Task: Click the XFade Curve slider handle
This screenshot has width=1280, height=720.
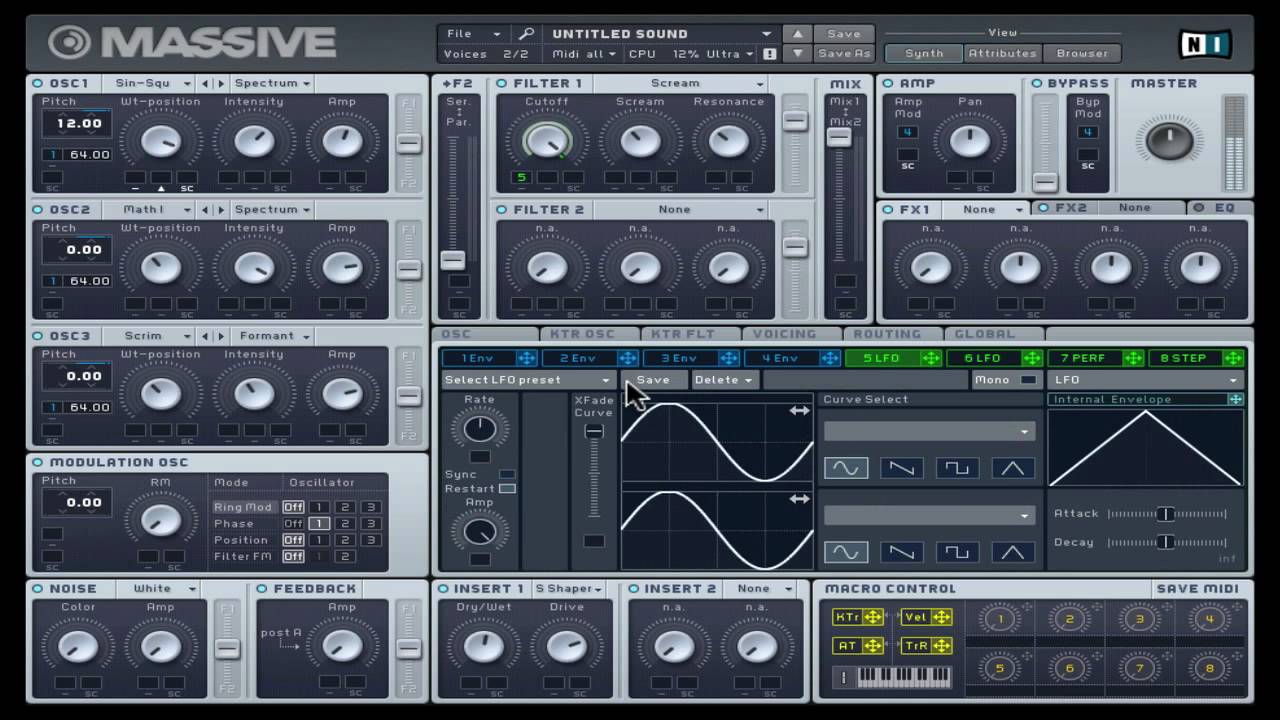Action: click(x=594, y=432)
